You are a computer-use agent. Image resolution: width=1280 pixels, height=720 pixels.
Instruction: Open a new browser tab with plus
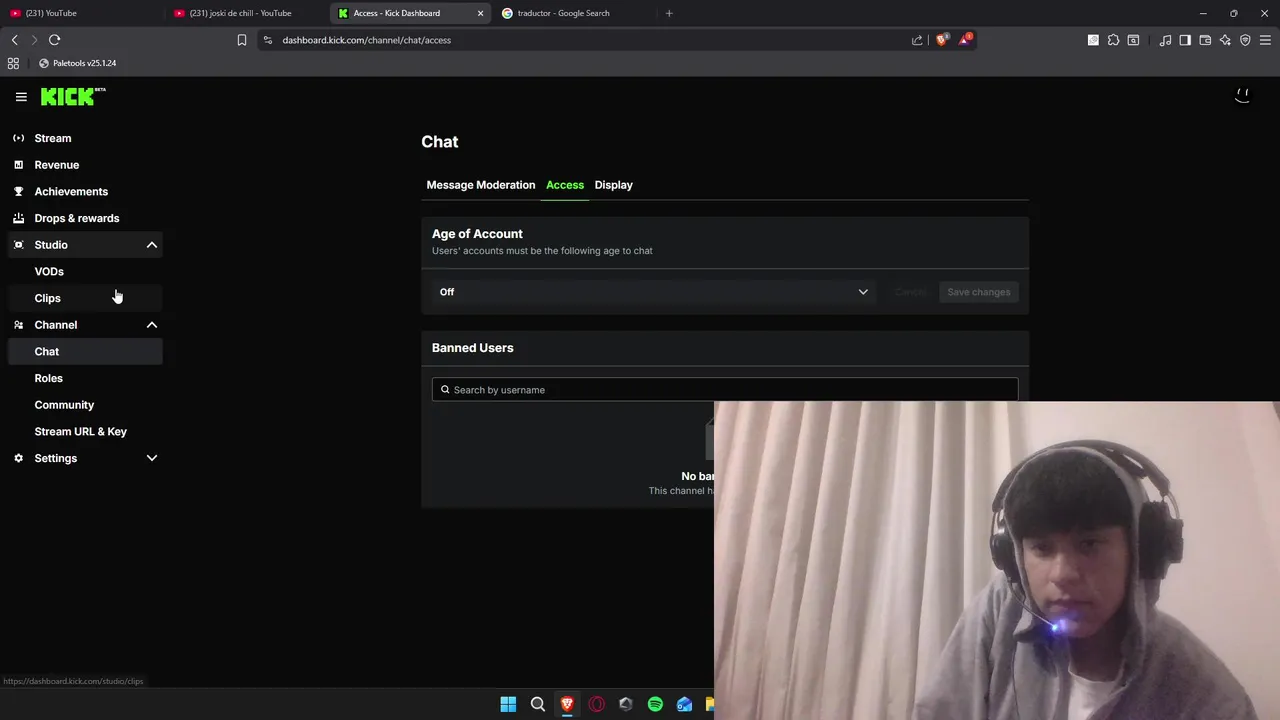(x=669, y=13)
